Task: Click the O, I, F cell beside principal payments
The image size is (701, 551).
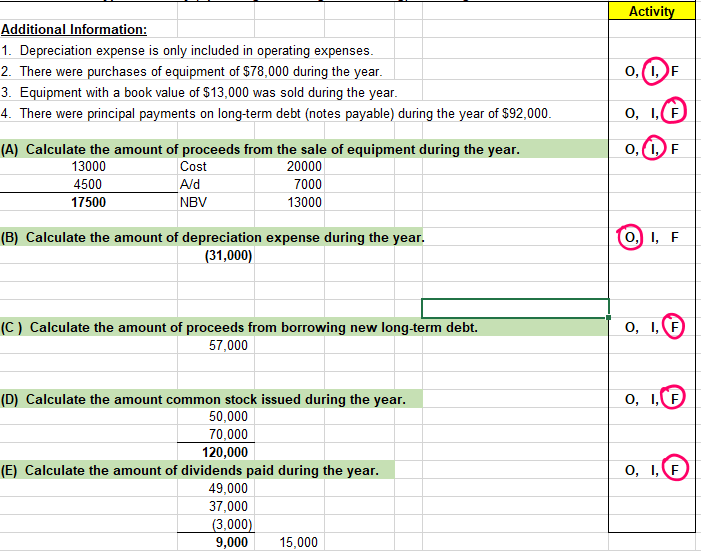Action: point(652,113)
